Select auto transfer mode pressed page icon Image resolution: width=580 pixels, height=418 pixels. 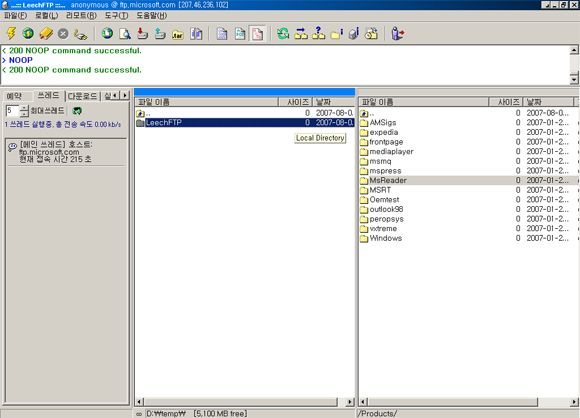point(257,34)
